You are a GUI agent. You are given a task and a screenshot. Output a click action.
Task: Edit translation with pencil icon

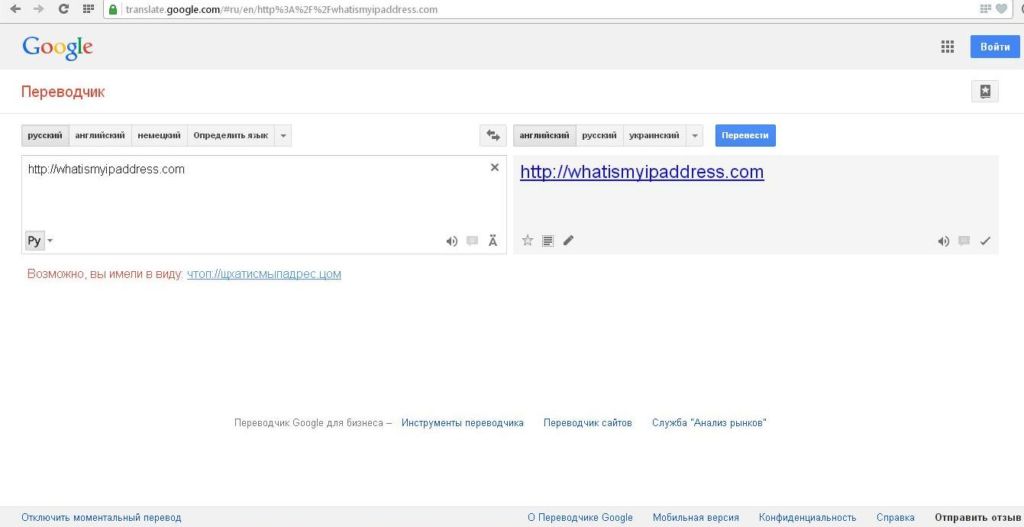tap(568, 241)
